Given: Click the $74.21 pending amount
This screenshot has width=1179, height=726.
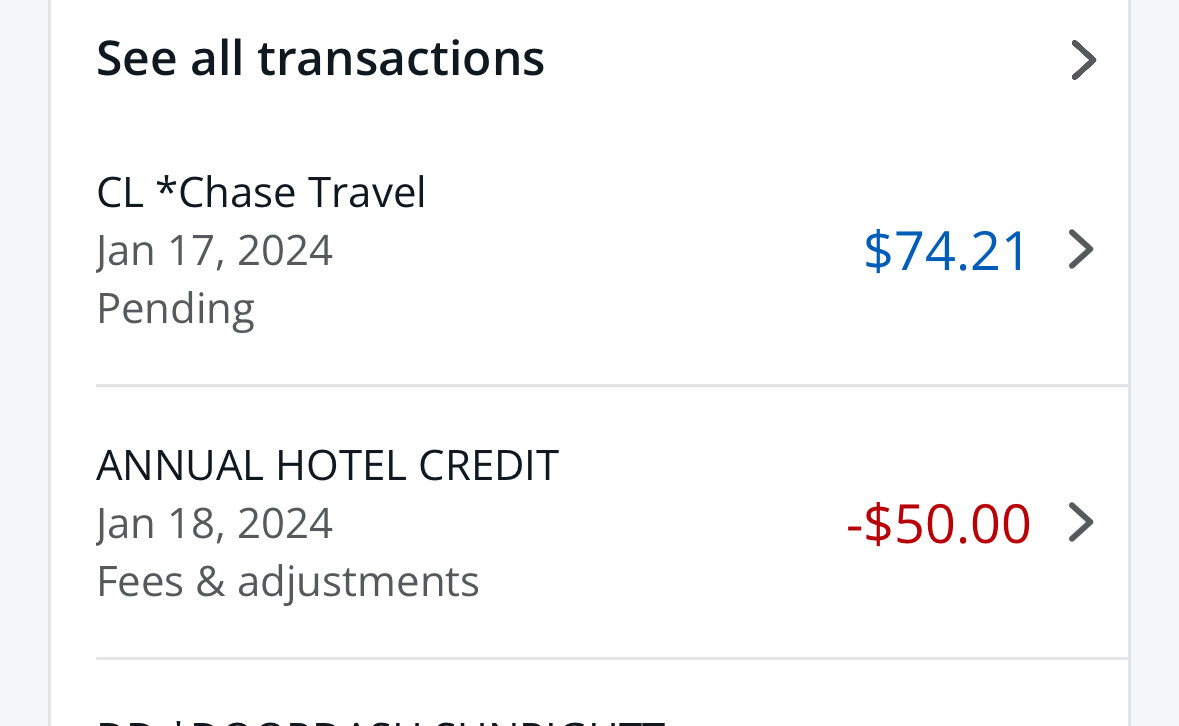Looking at the screenshot, I should pos(945,250).
